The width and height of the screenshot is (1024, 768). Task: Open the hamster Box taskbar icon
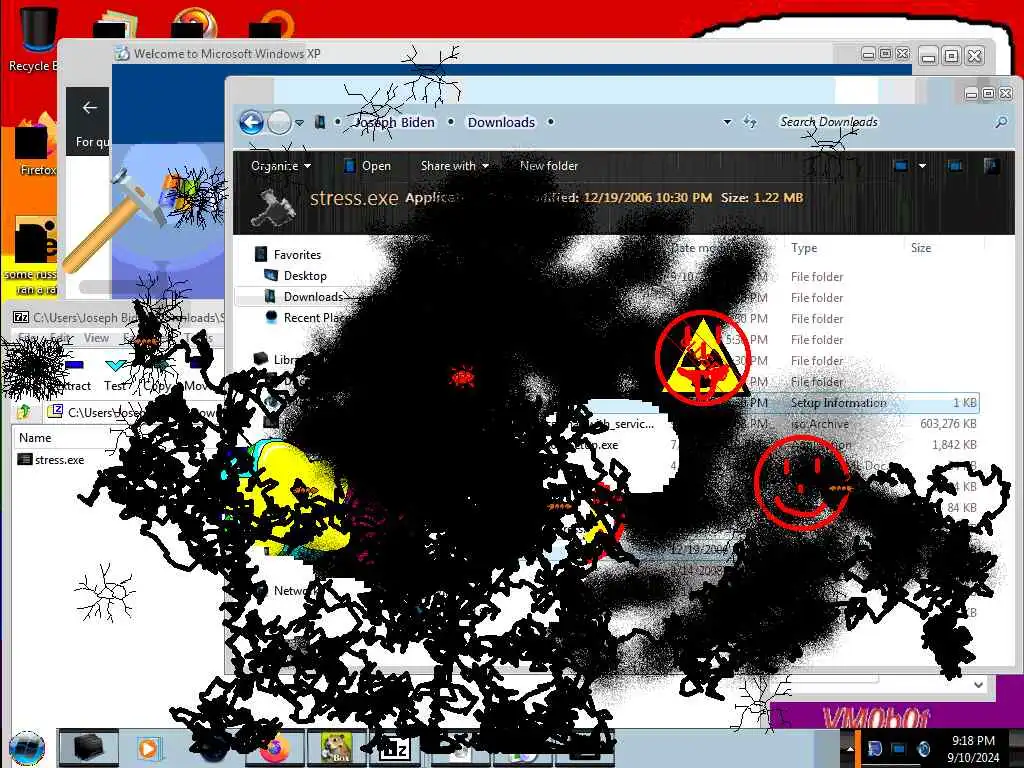click(x=336, y=748)
